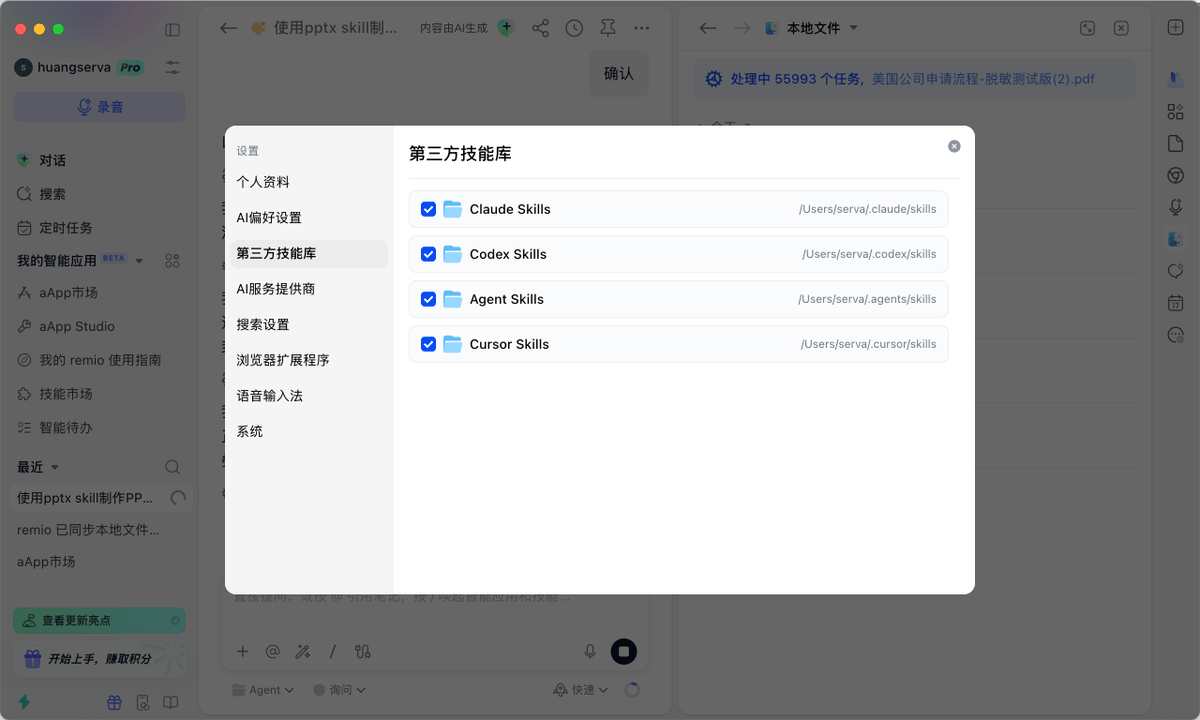Select 第三方技能库 in settings list
The image size is (1200, 720).
309,254
